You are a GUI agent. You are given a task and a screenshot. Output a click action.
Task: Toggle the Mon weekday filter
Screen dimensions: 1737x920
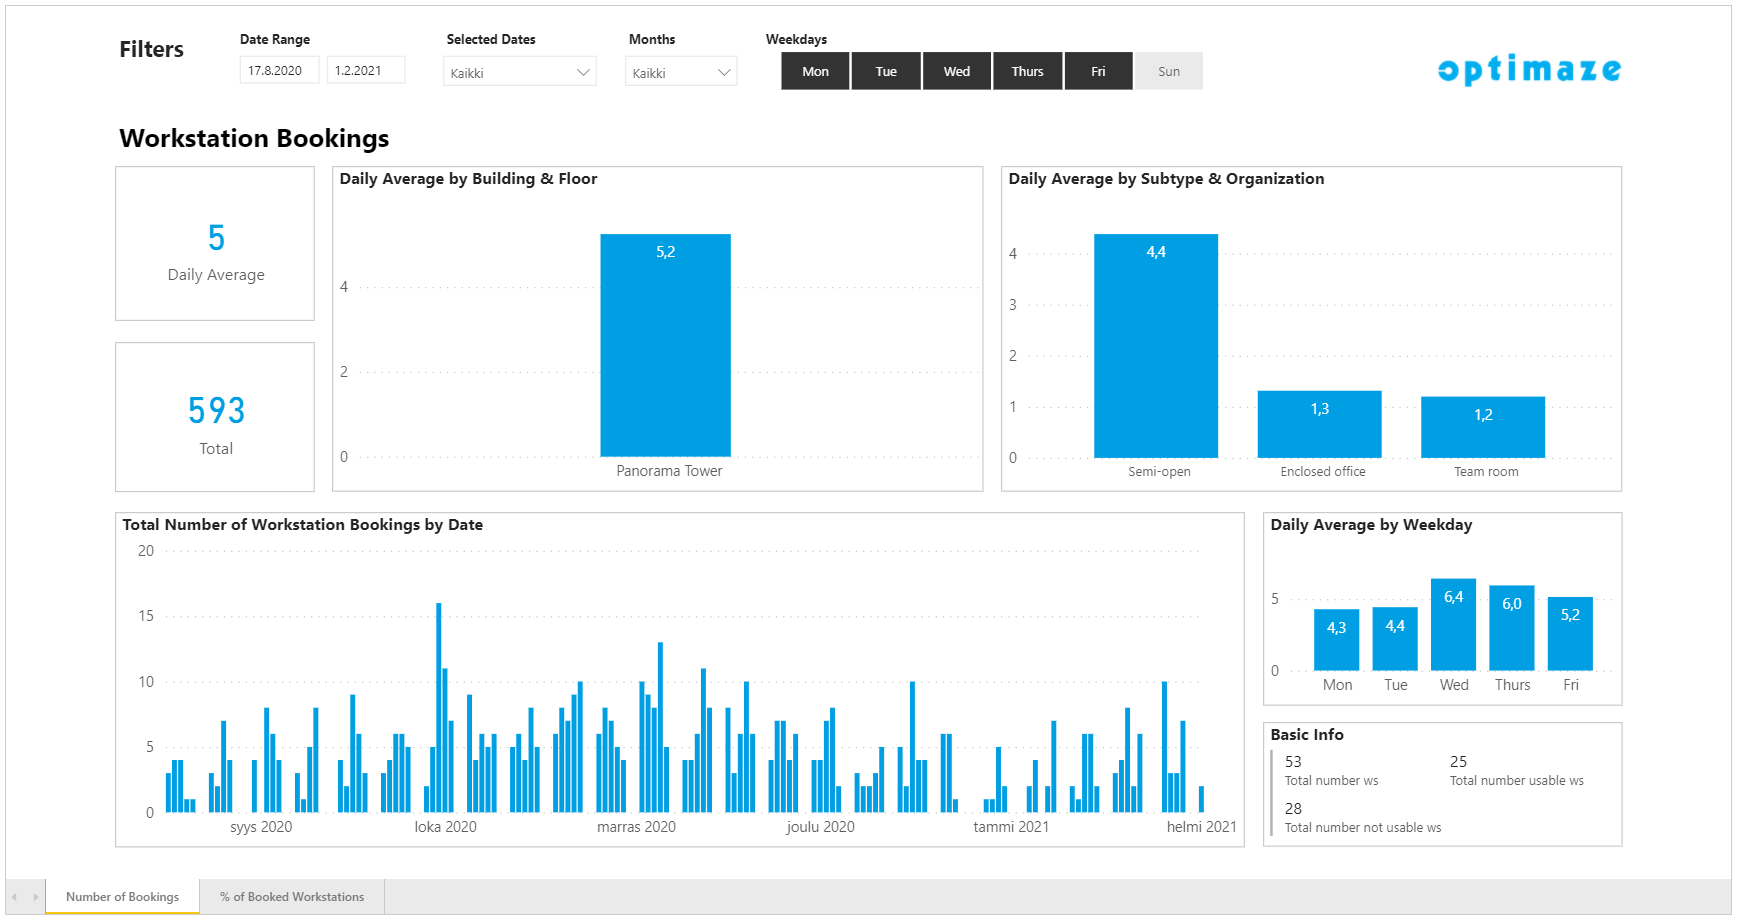point(815,72)
